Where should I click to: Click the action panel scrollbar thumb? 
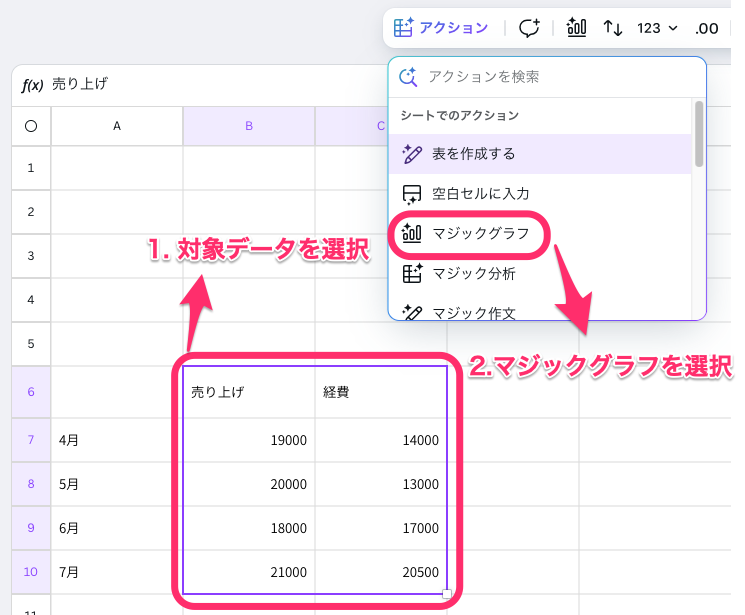tap(698, 134)
